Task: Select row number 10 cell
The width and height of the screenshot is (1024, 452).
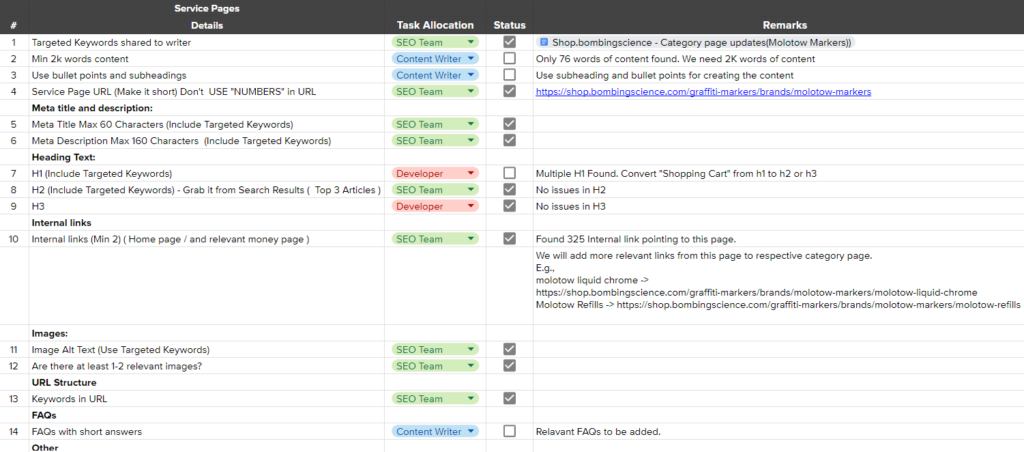Action: tap(14, 239)
